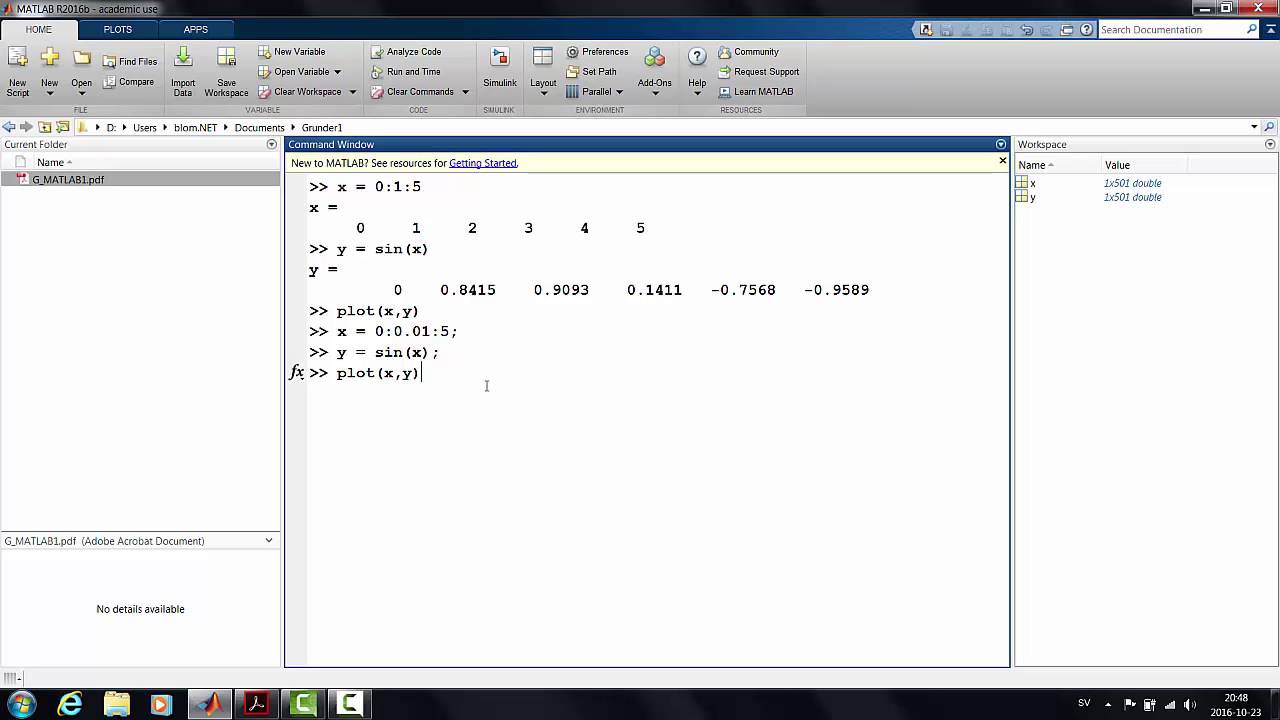Click the Layout icon
The width and height of the screenshot is (1280, 720).
point(543,58)
